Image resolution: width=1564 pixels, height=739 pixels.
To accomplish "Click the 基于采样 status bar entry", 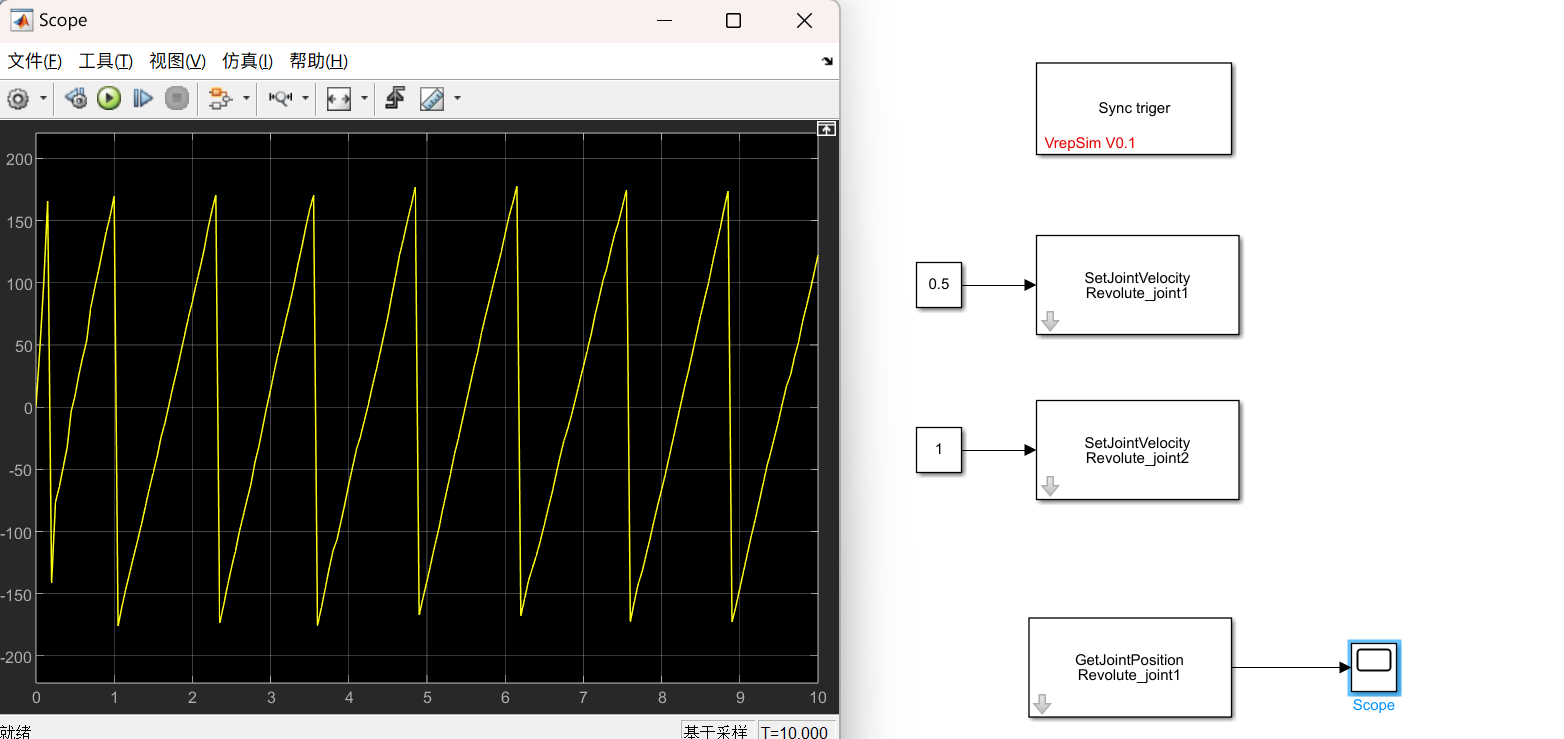I will click(x=715, y=732).
